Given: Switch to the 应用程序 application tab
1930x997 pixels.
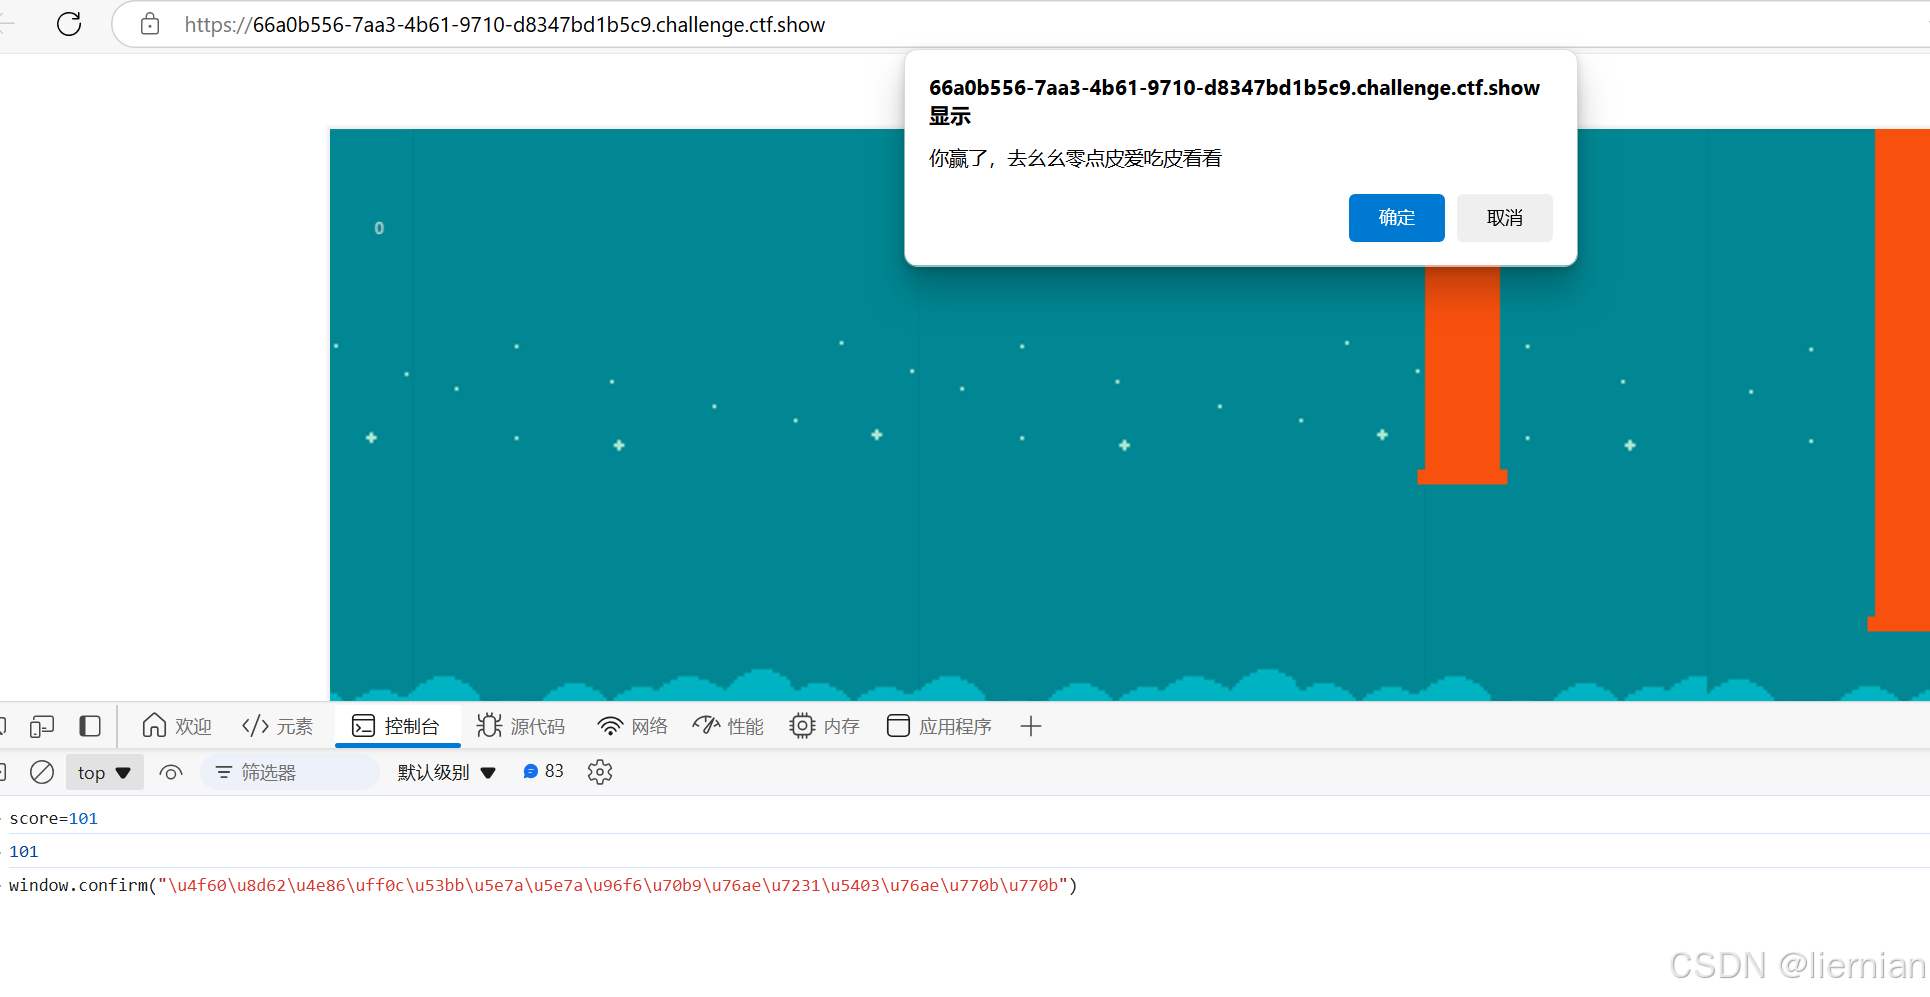Looking at the screenshot, I should pyautogui.click(x=939, y=726).
